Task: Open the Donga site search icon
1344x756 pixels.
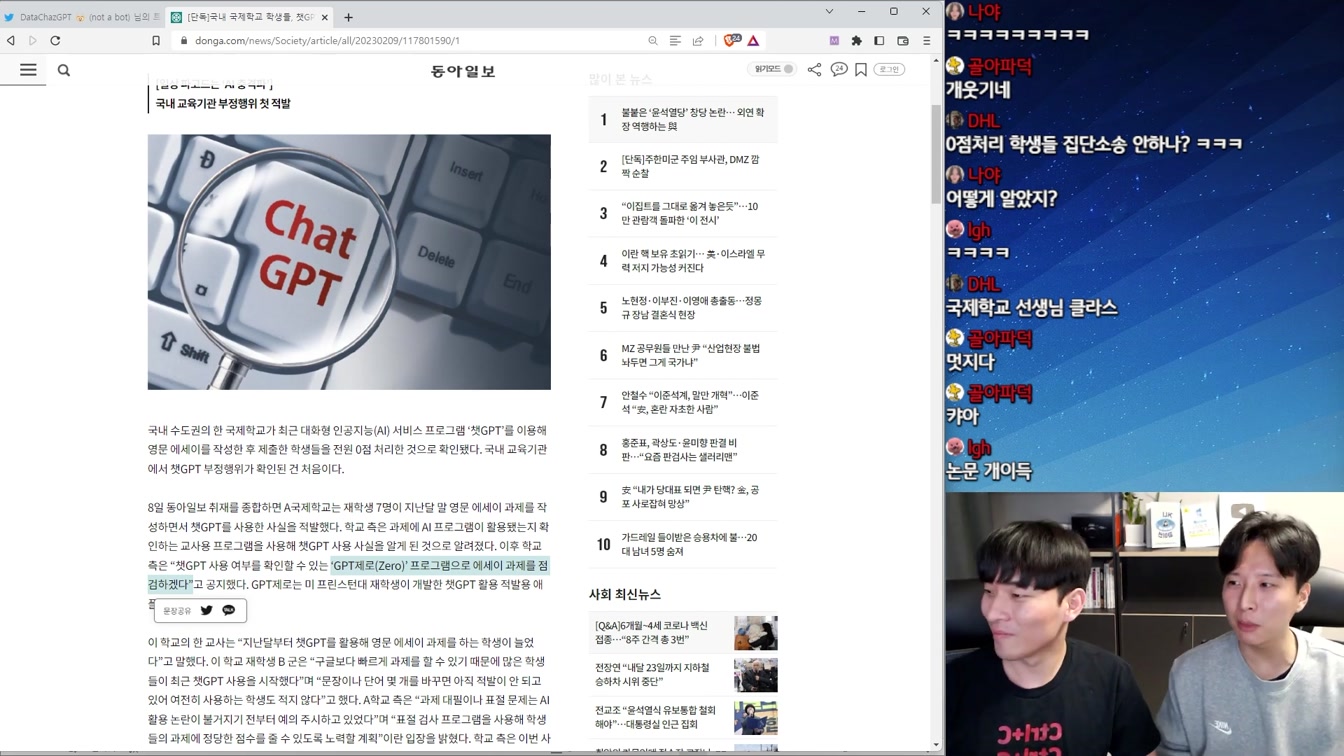Action: point(64,70)
